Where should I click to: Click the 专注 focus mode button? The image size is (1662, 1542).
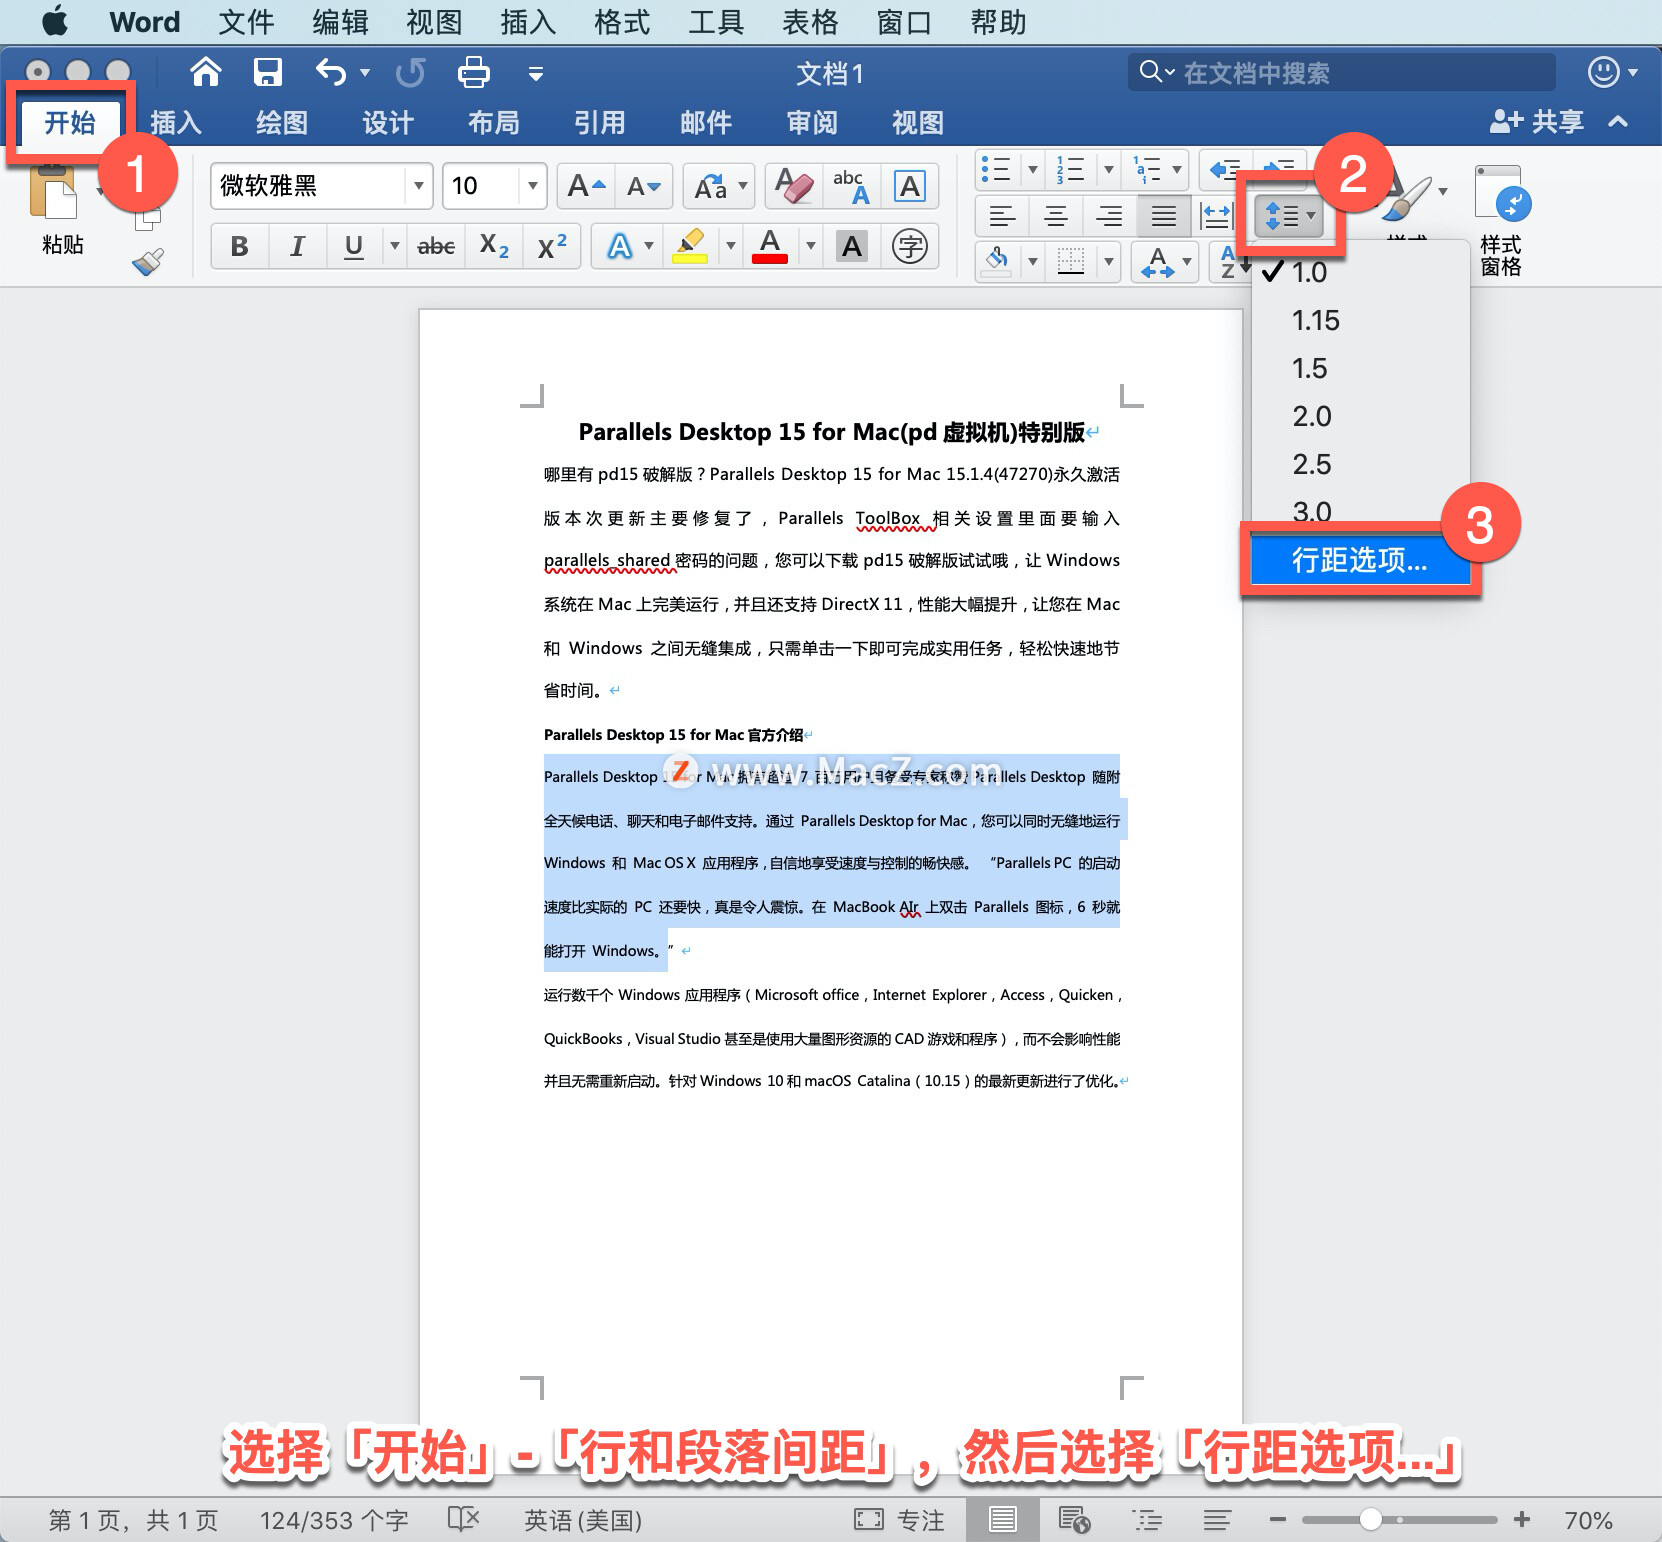pyautogui.click(x=900, y=1520)
